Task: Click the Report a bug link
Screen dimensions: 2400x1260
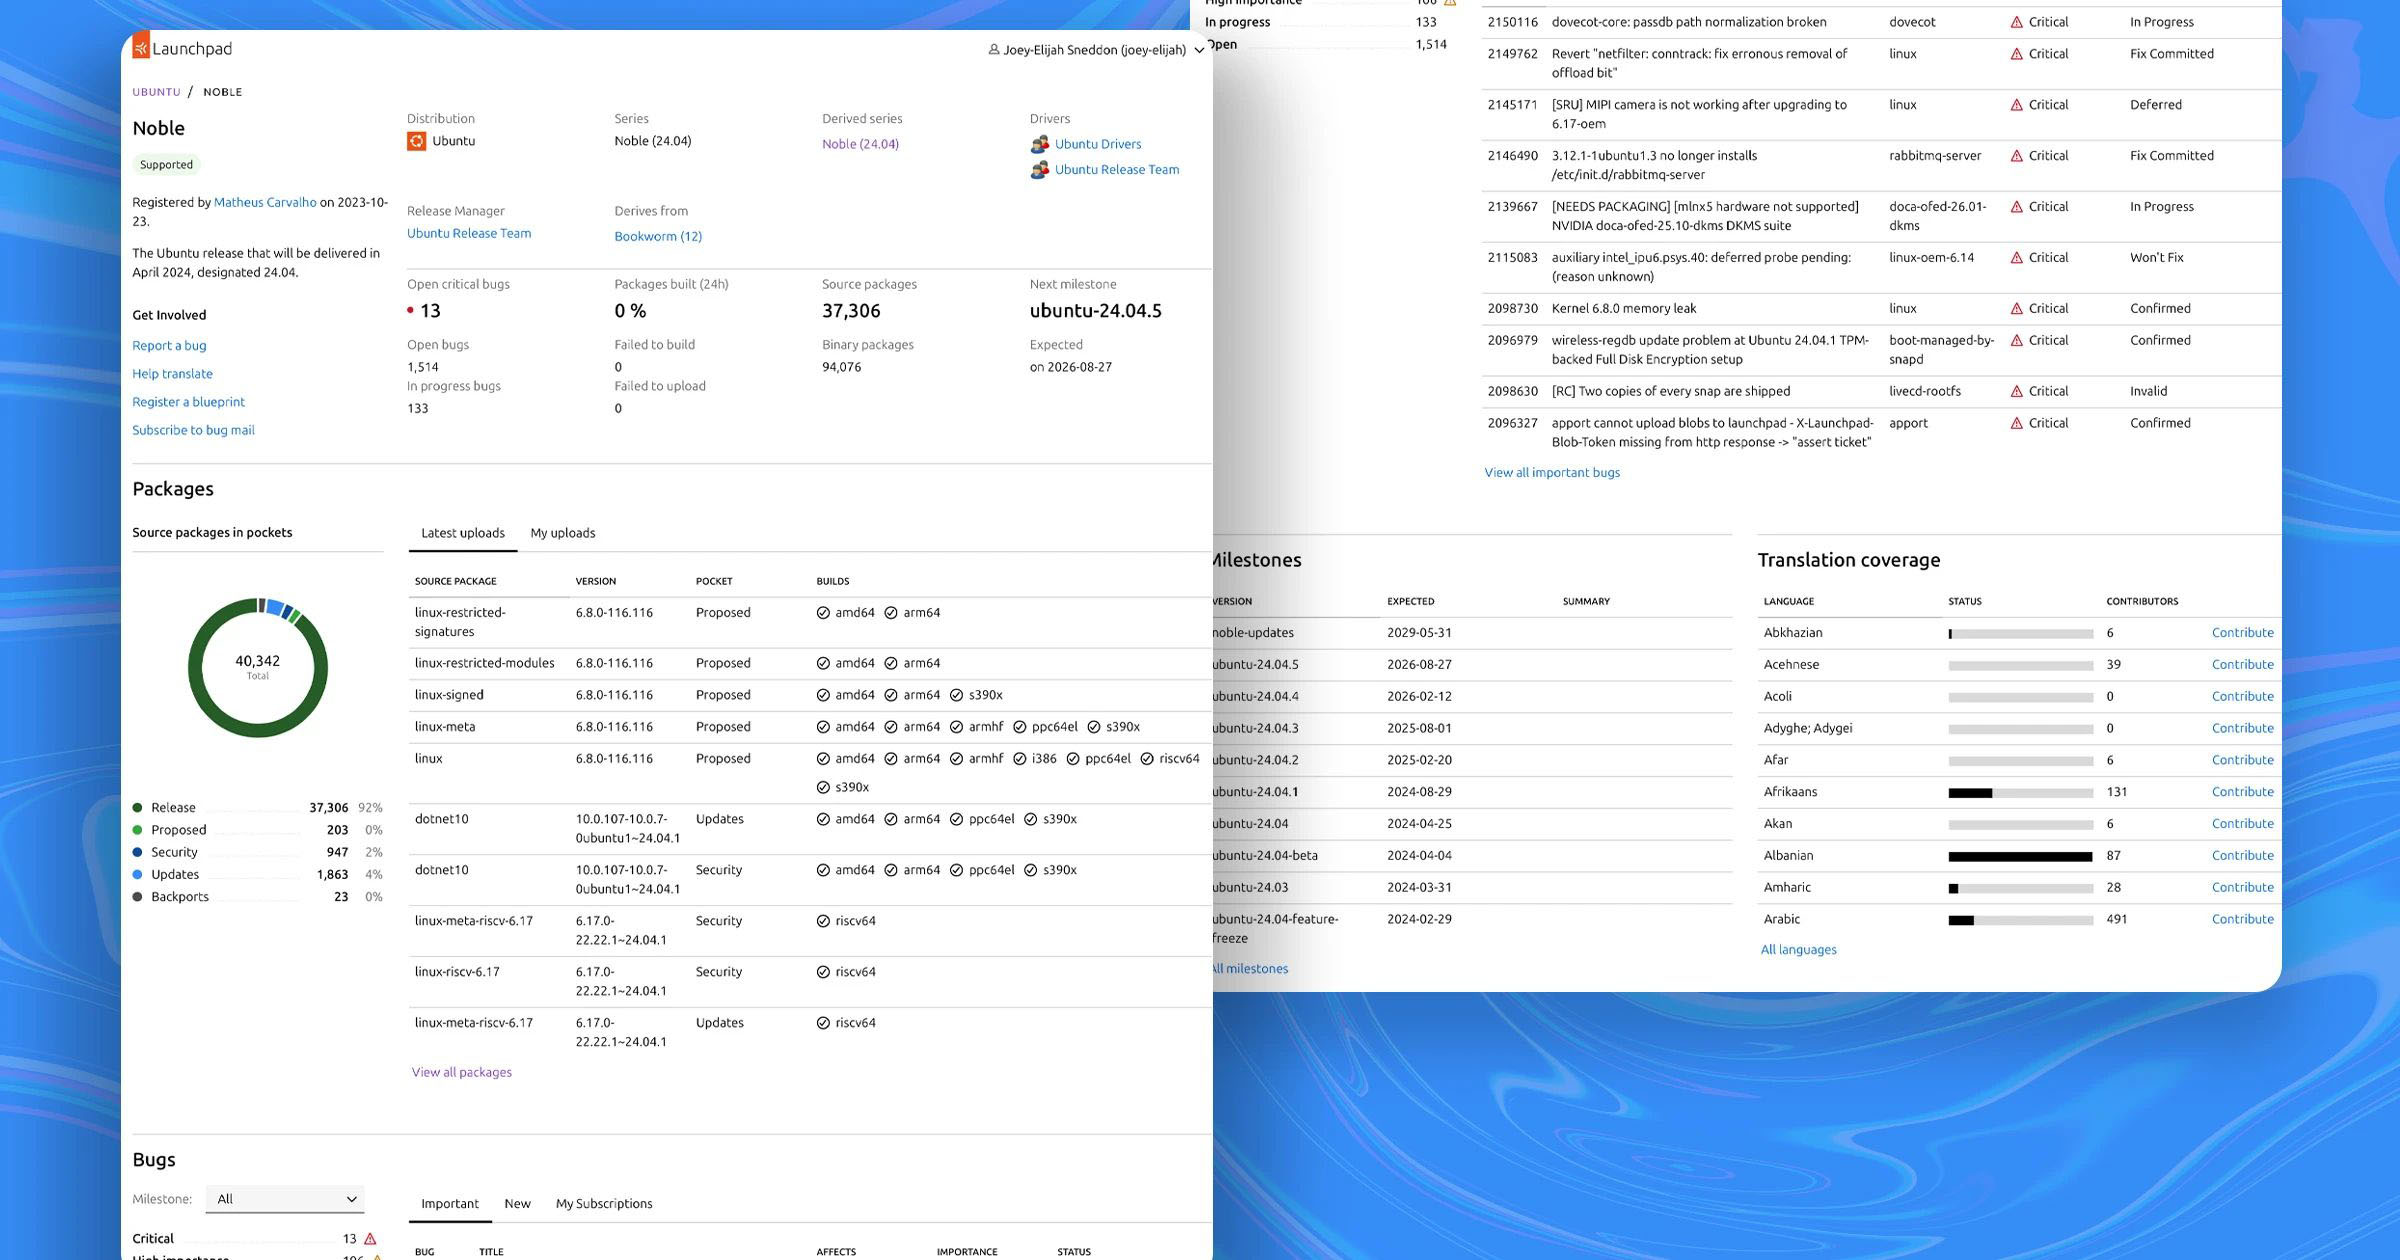Action: [169, 346]
